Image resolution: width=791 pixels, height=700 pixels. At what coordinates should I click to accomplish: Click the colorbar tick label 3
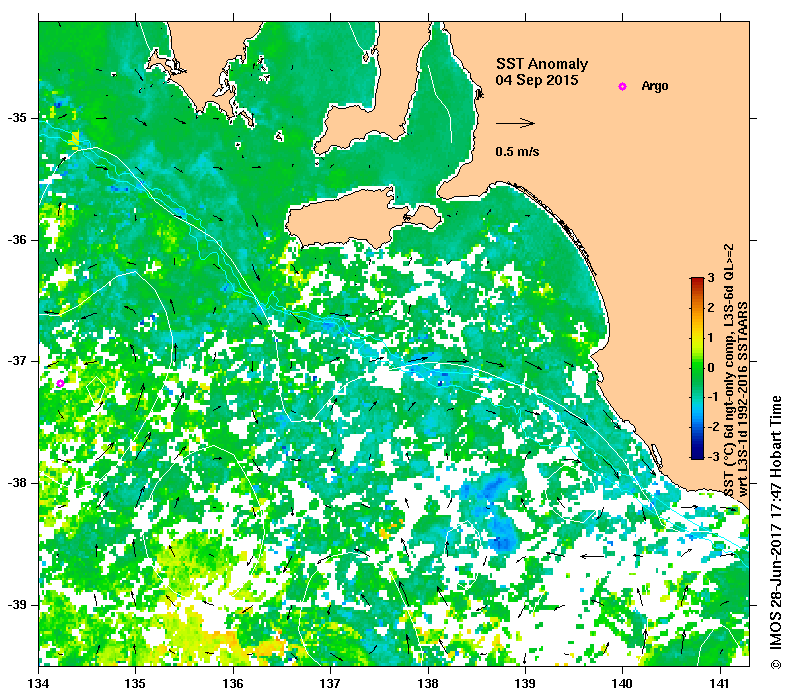[x=711, y=277]
